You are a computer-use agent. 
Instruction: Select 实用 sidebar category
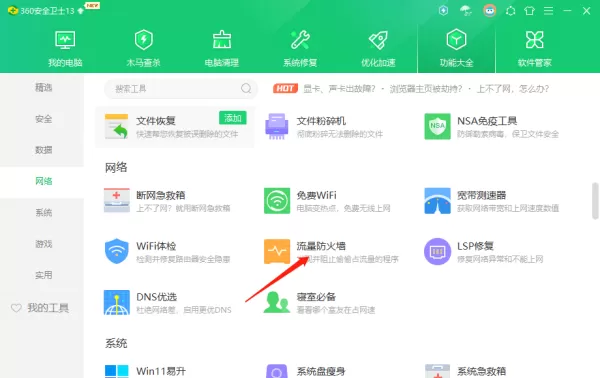[x=43, y=275]
